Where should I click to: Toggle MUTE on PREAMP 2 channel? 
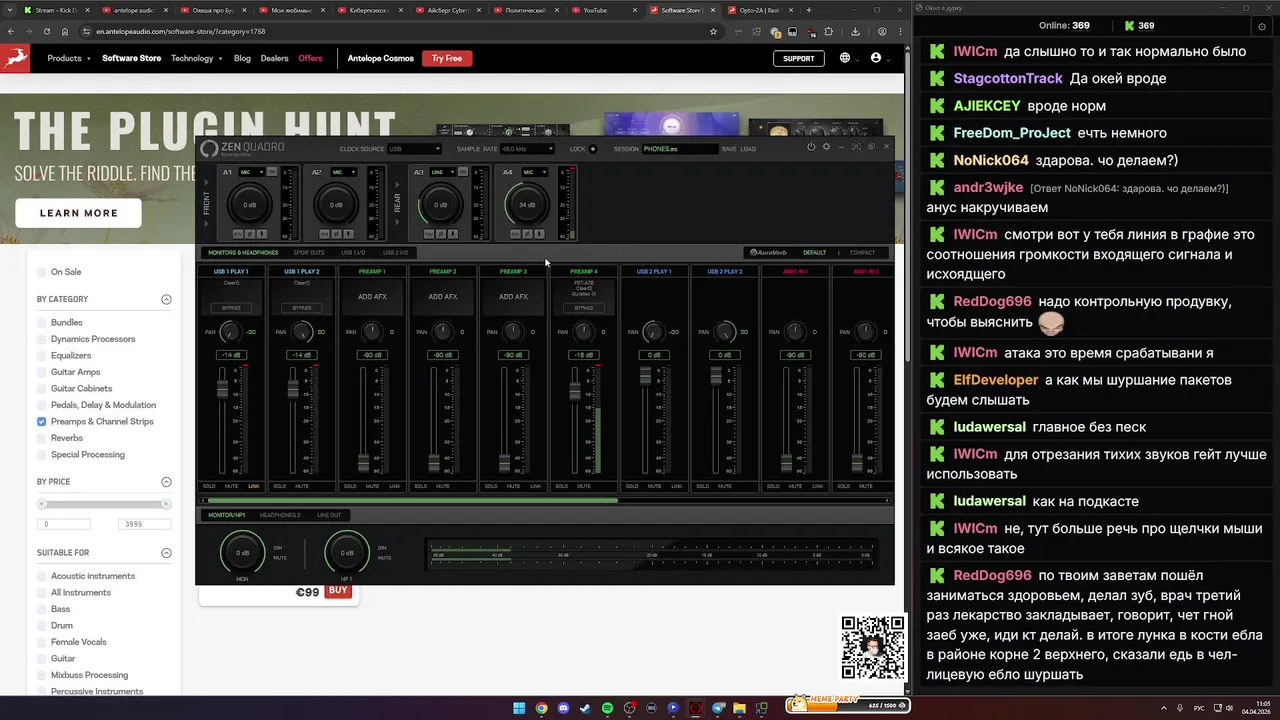point(443,486)
